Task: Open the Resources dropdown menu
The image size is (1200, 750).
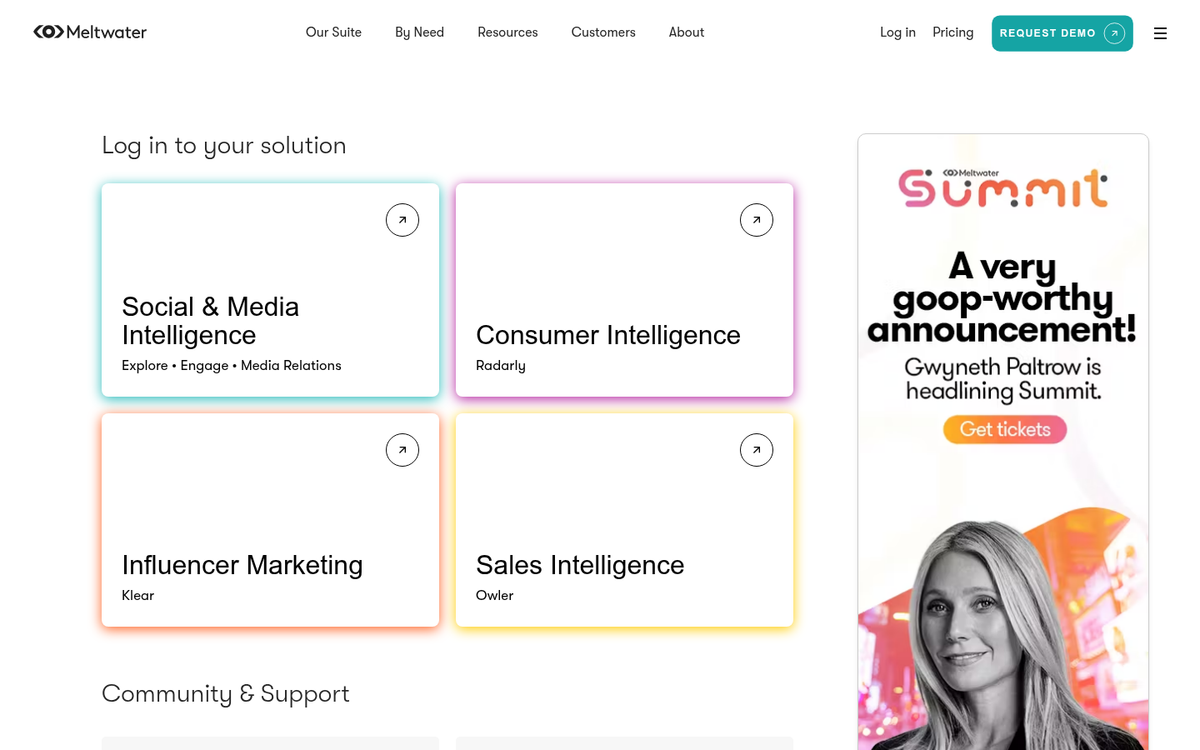Action: (507, 32)
